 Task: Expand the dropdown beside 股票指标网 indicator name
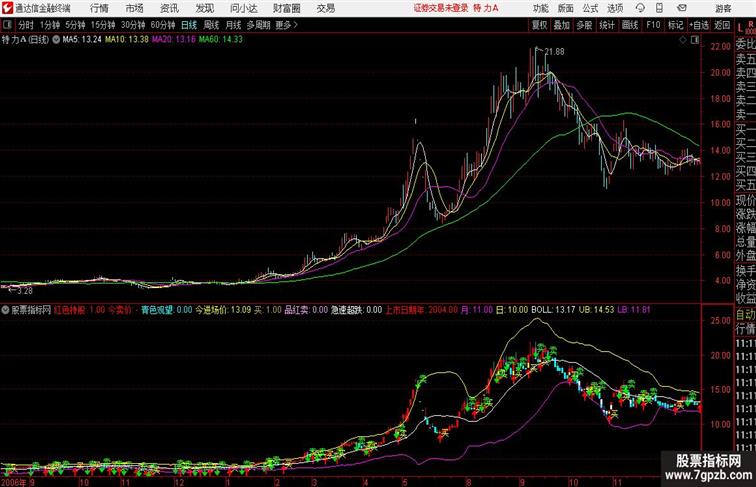pyautogui.click(x=5, y=310)
